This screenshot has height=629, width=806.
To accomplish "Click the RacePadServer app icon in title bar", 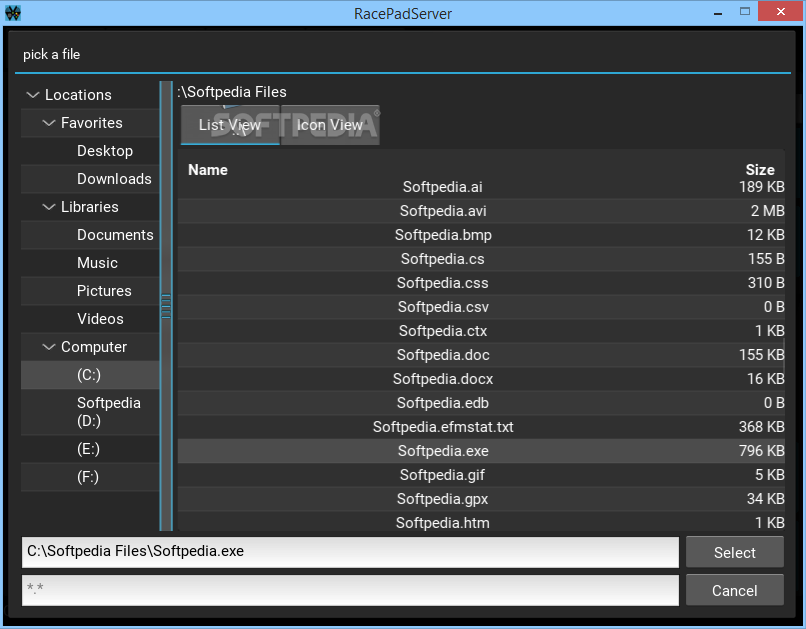I will pos(12,13).
